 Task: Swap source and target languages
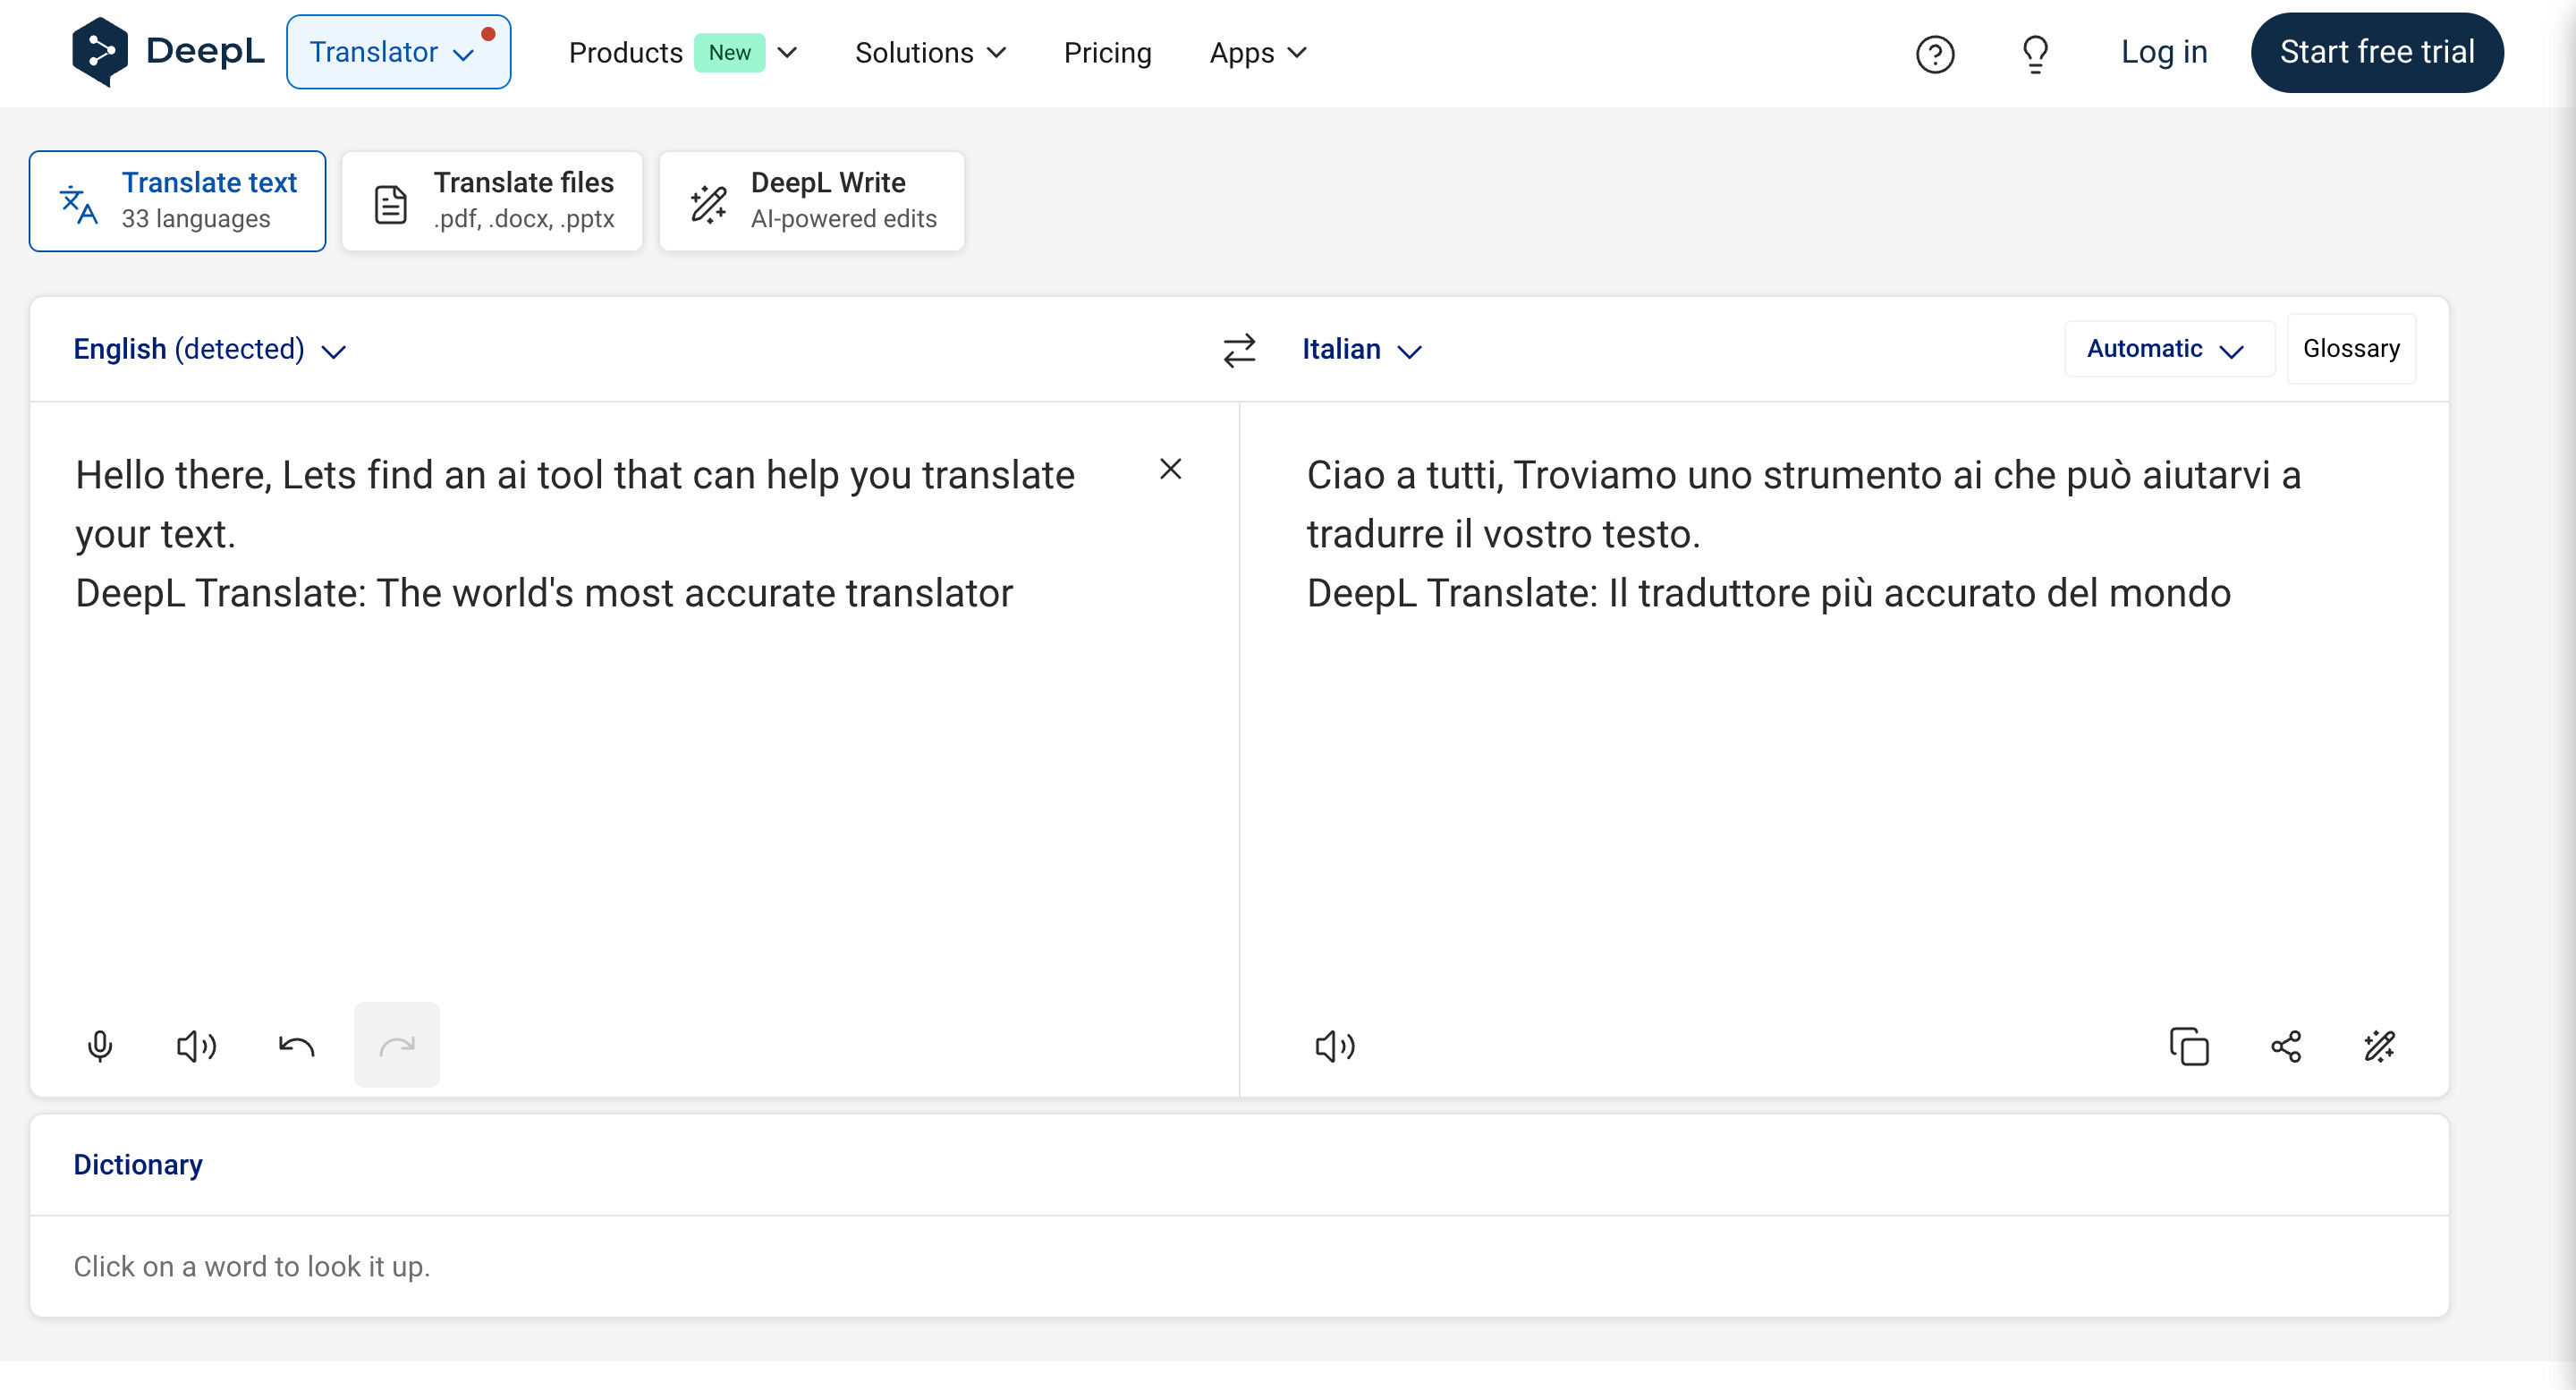coord(1239,350)
